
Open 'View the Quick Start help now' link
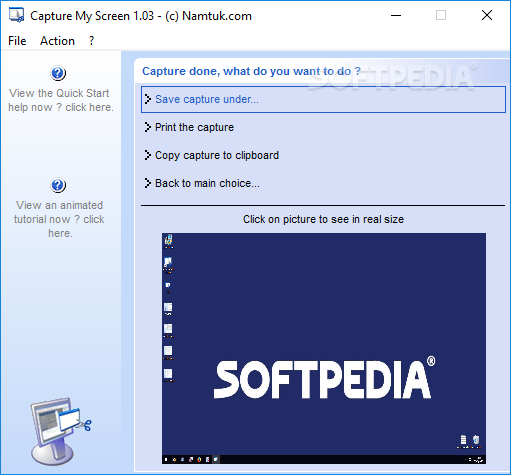61,100
